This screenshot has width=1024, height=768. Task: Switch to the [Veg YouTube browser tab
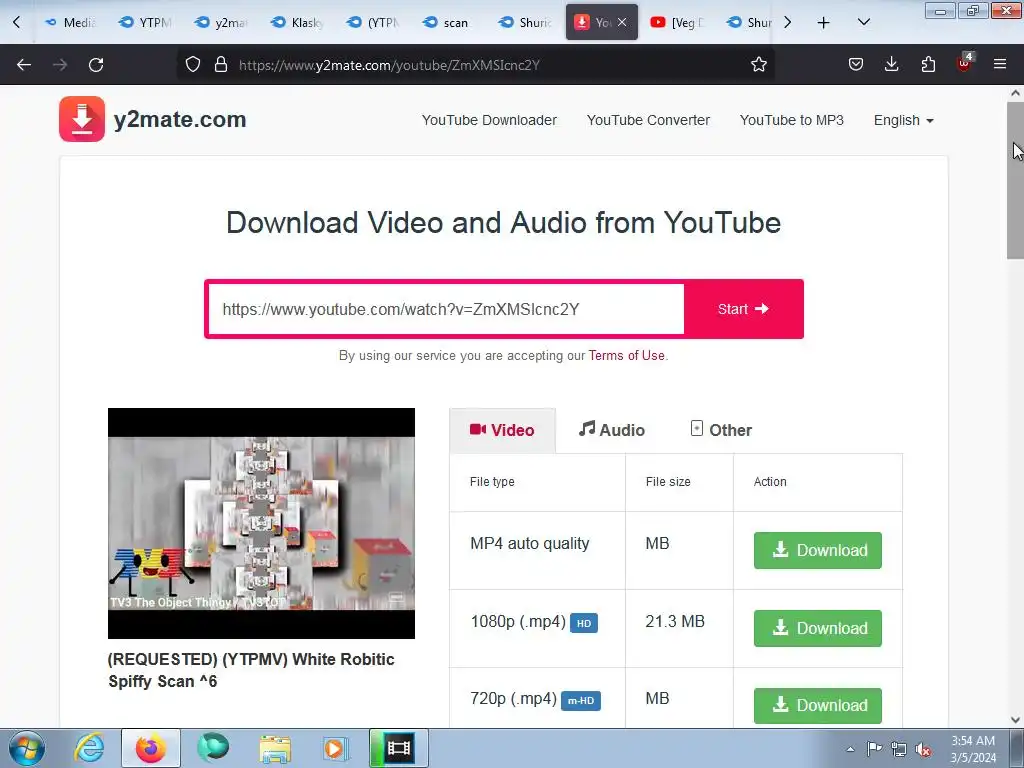tap(677, 22)
